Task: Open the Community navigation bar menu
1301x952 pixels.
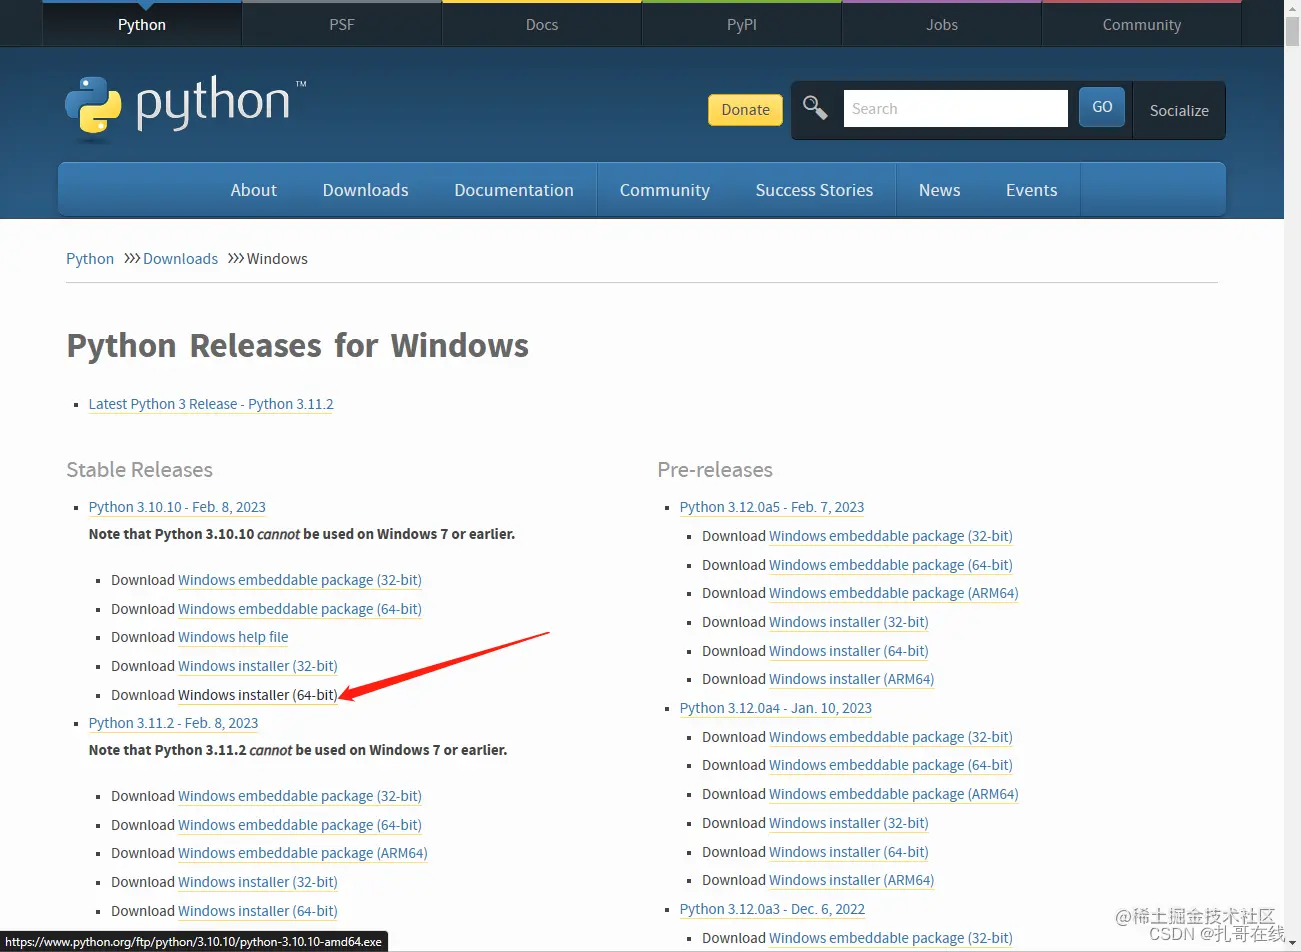Action: (x=665, y=190)
